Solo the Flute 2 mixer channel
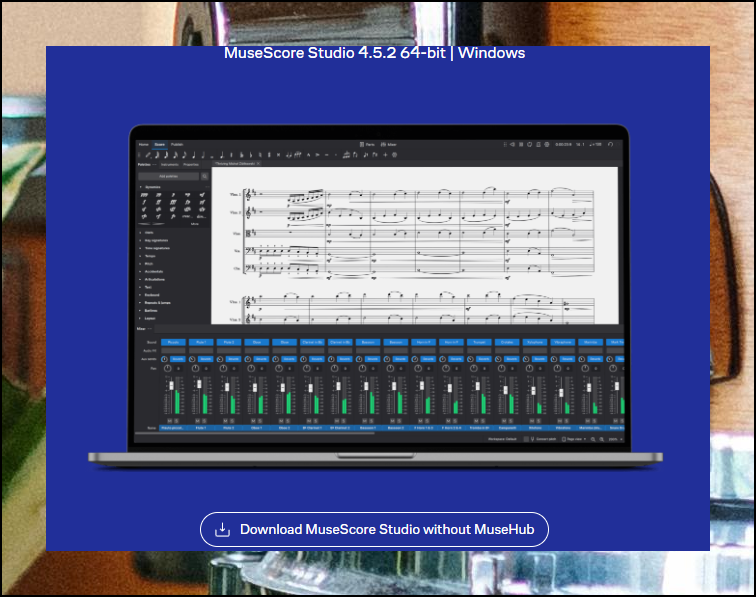 point(232,421)
